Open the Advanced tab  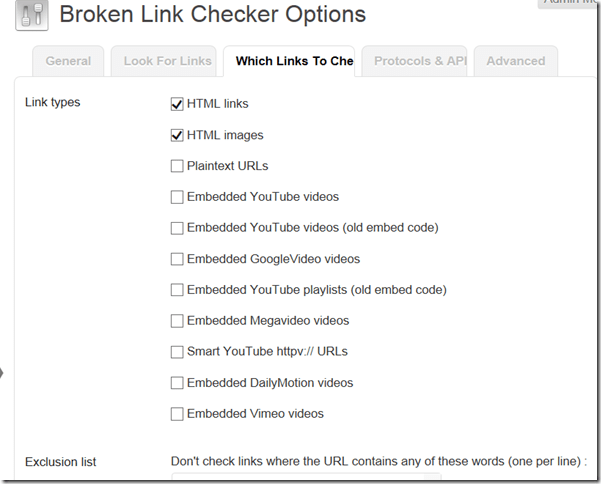click(515, 61)
